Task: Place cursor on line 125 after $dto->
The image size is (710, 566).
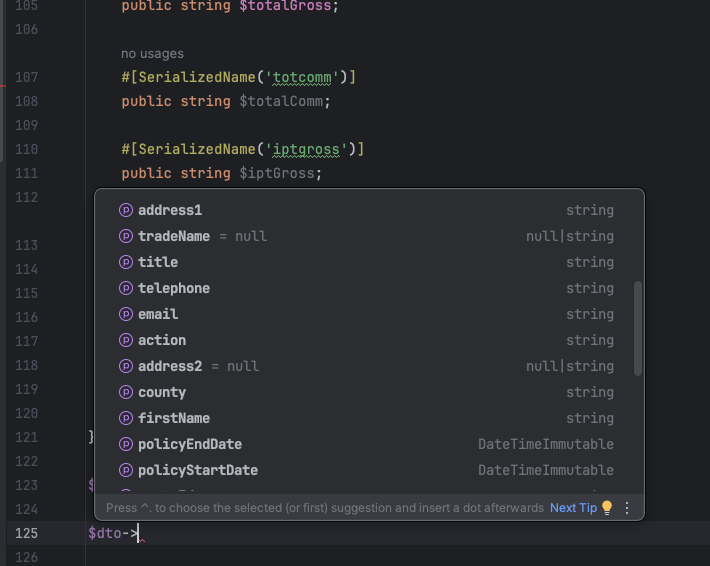Action: (141, 533)
